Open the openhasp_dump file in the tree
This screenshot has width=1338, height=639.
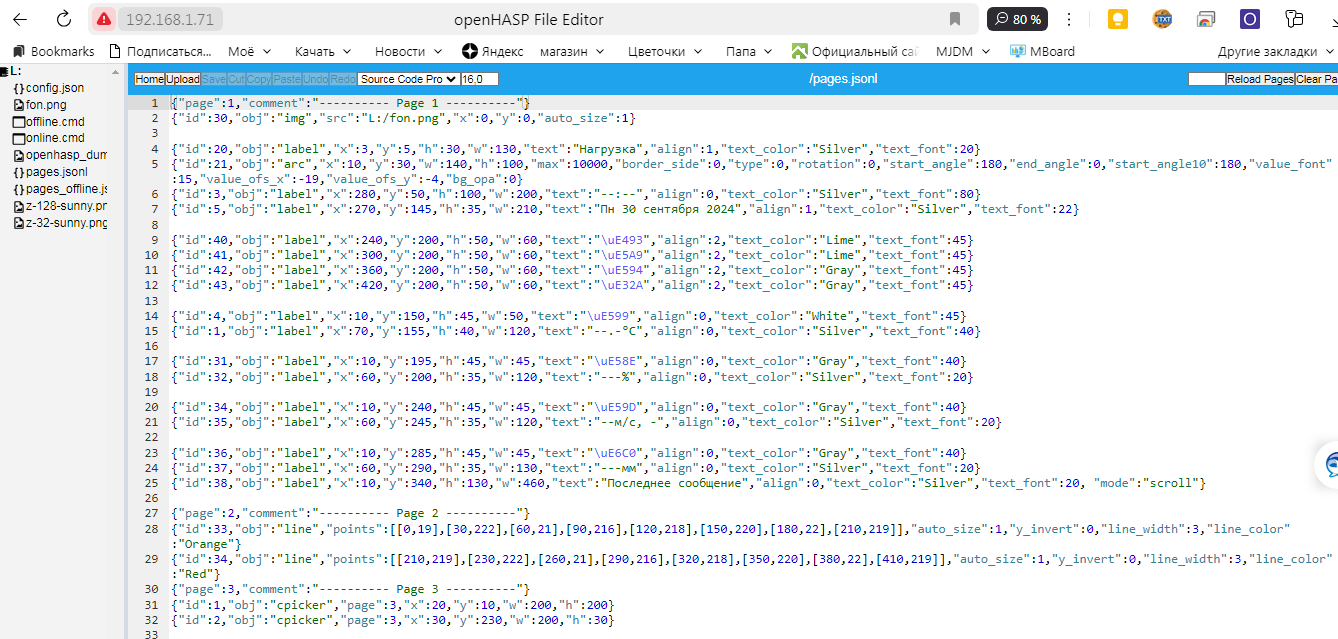tap(66, 155)
